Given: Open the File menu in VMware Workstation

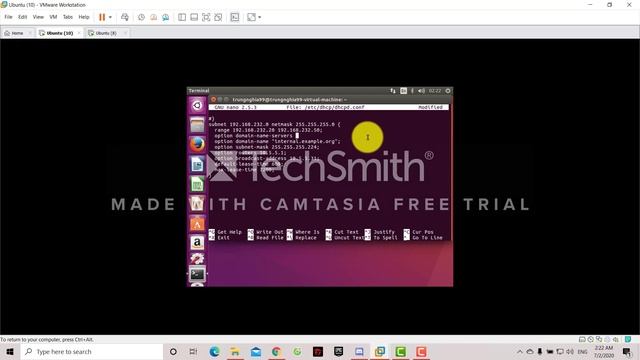Looking at the screenshot, I should pos(8,17).
